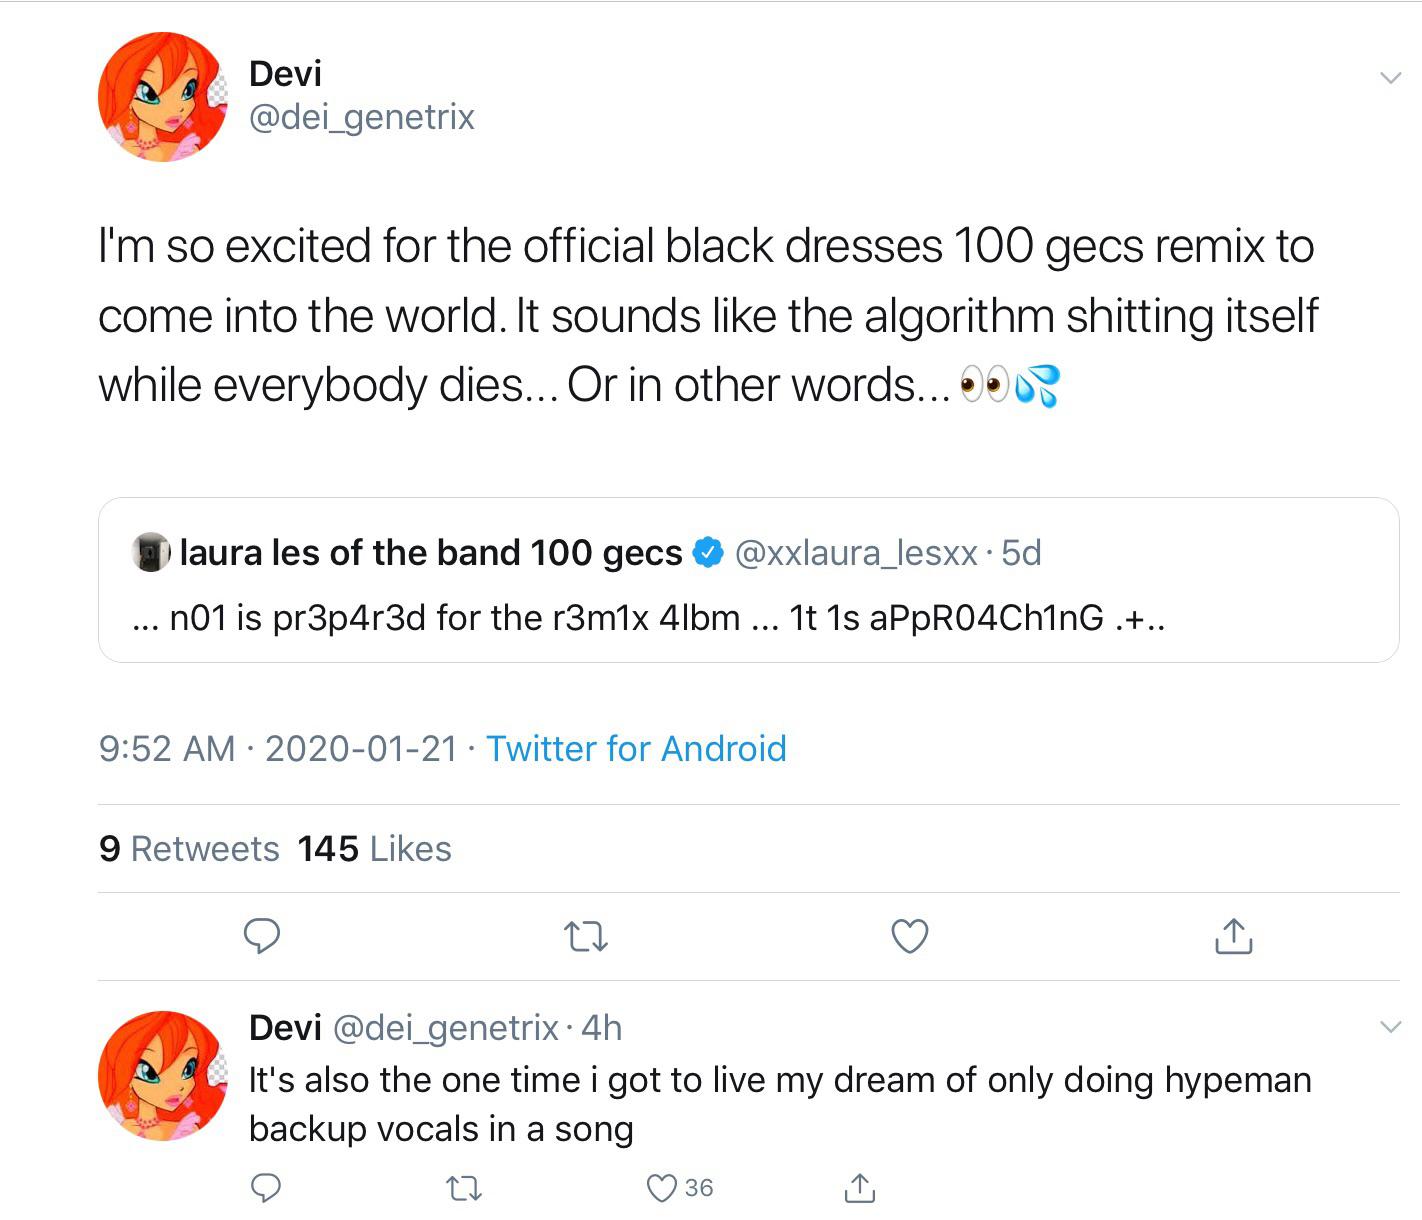This screenshot has height=1220, width=1422.
Task: Open the options menu on Devi's reply
Action: click(1389, 1027)
